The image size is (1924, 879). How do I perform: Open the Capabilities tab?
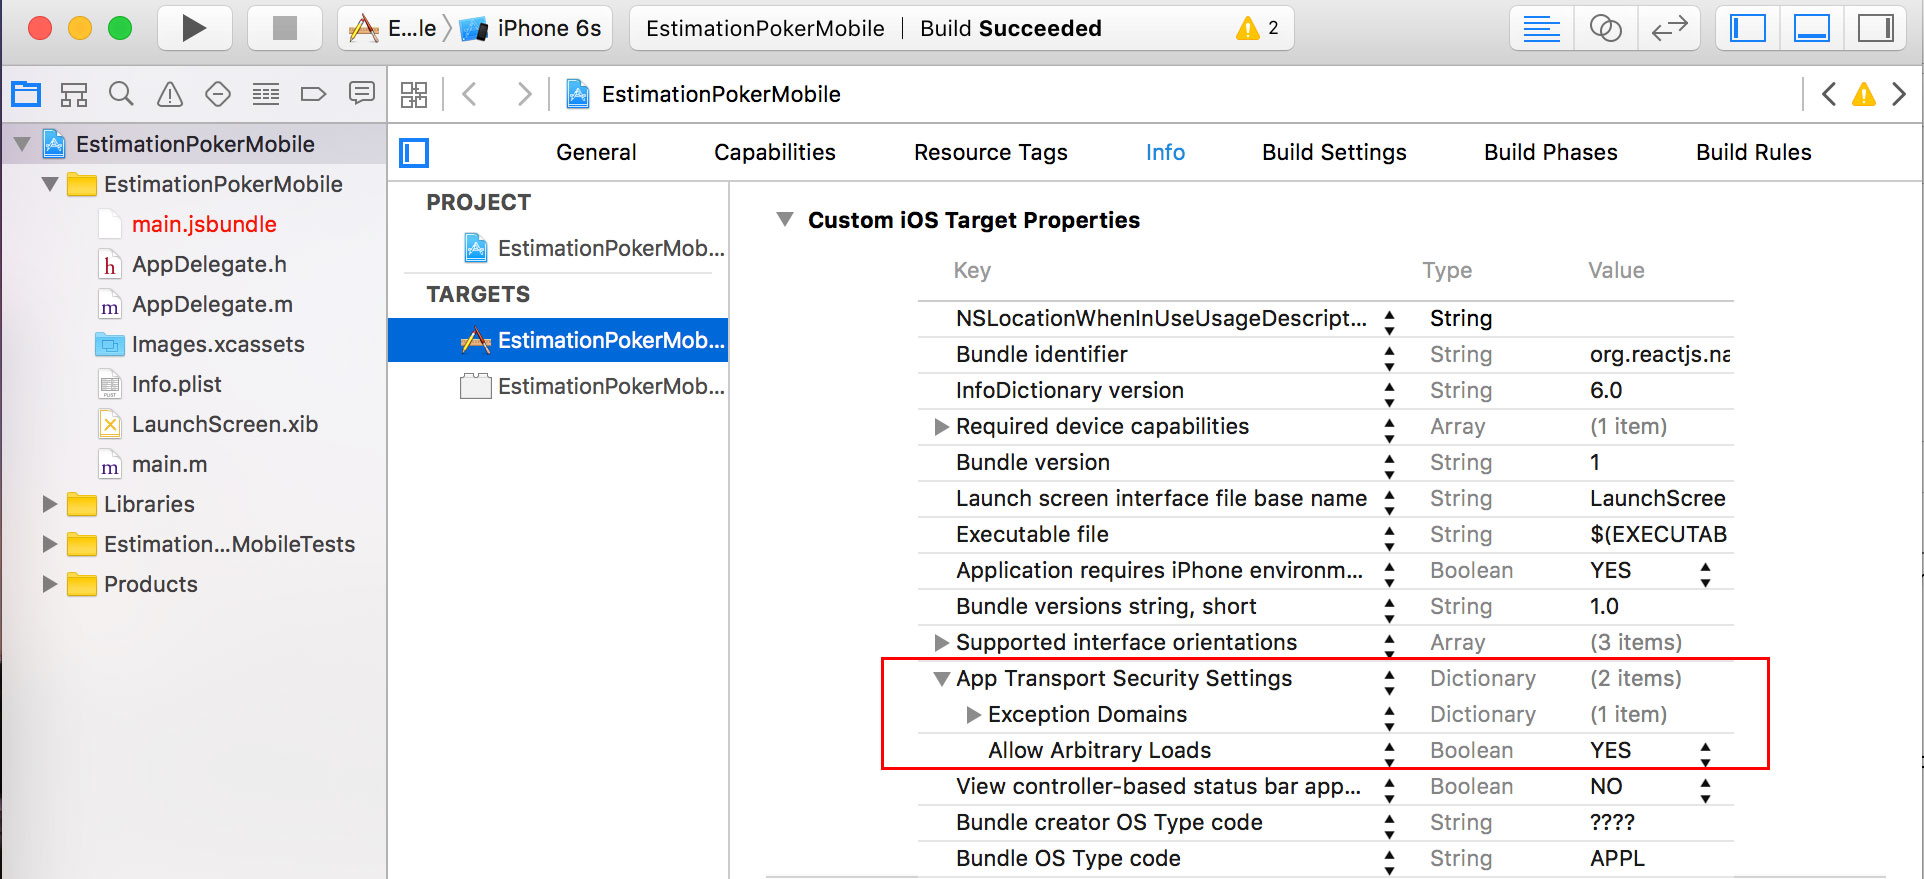774,152
